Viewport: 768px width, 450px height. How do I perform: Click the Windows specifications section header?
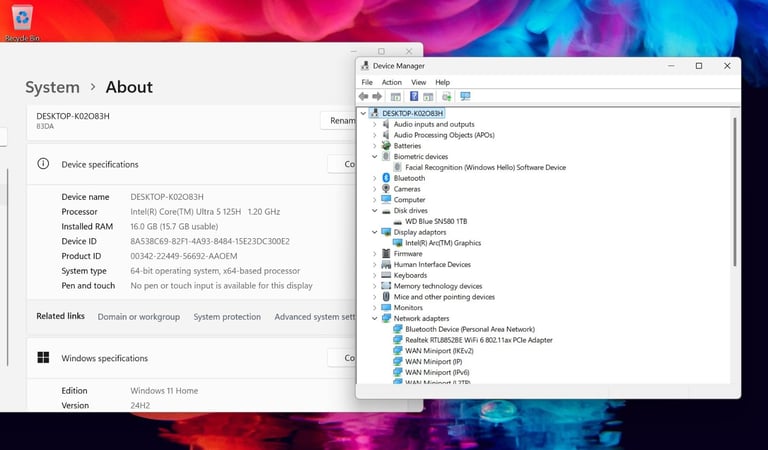tap(192, 358)
